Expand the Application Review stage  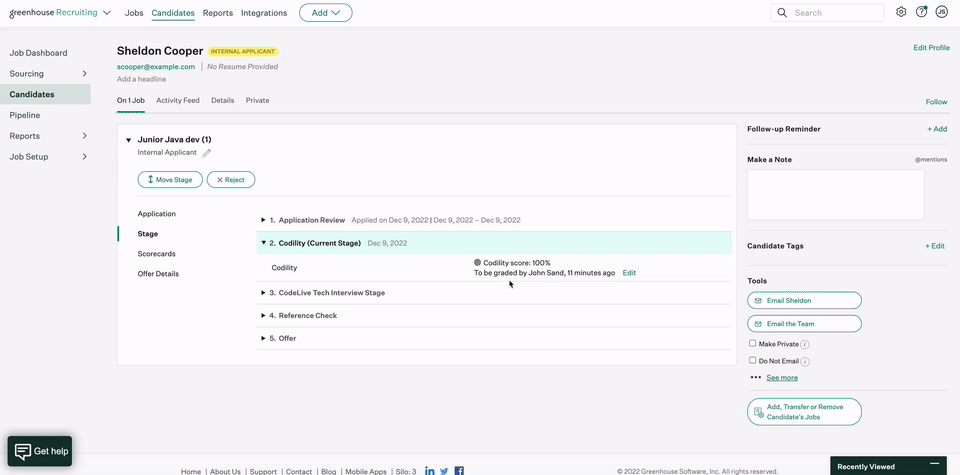(x=263, y=220)
